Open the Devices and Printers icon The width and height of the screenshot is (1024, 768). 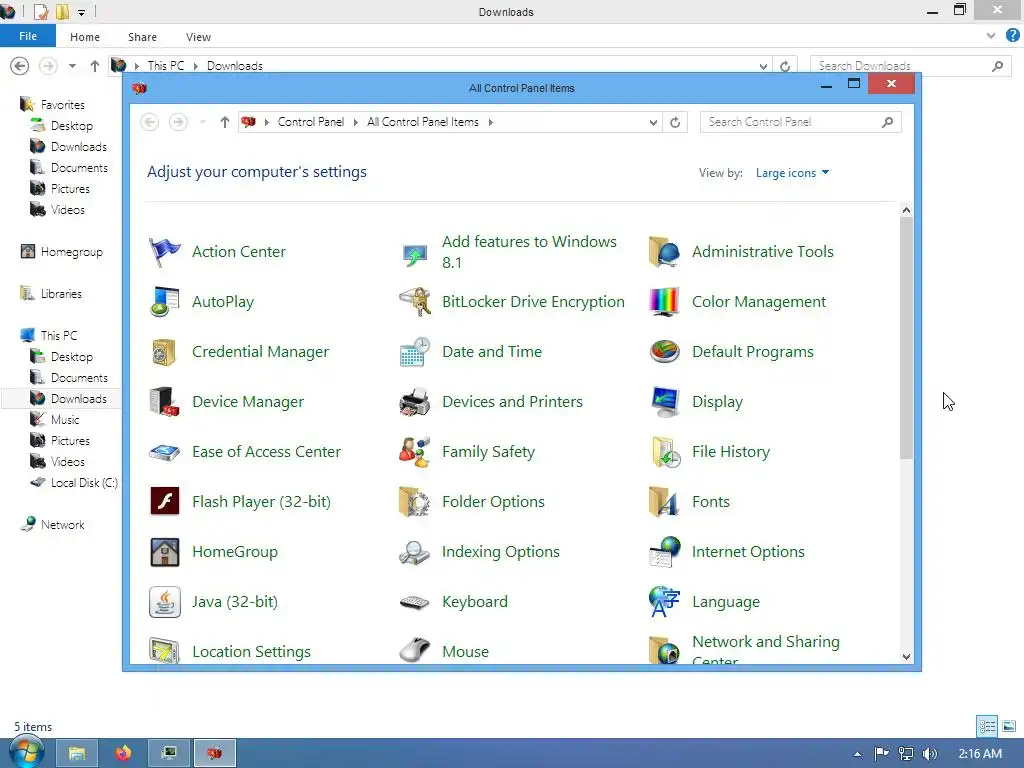click(x=415, y=402)
